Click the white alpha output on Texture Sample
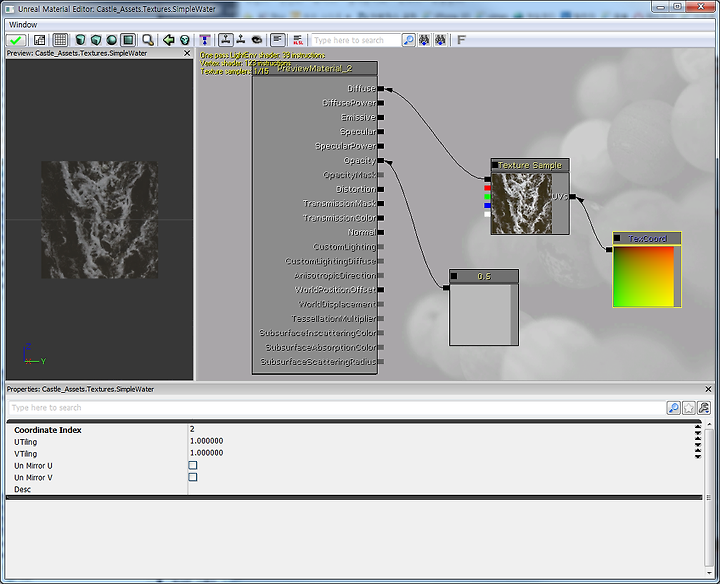Viewport: 720px width, 584px height. tap(487, 214)
